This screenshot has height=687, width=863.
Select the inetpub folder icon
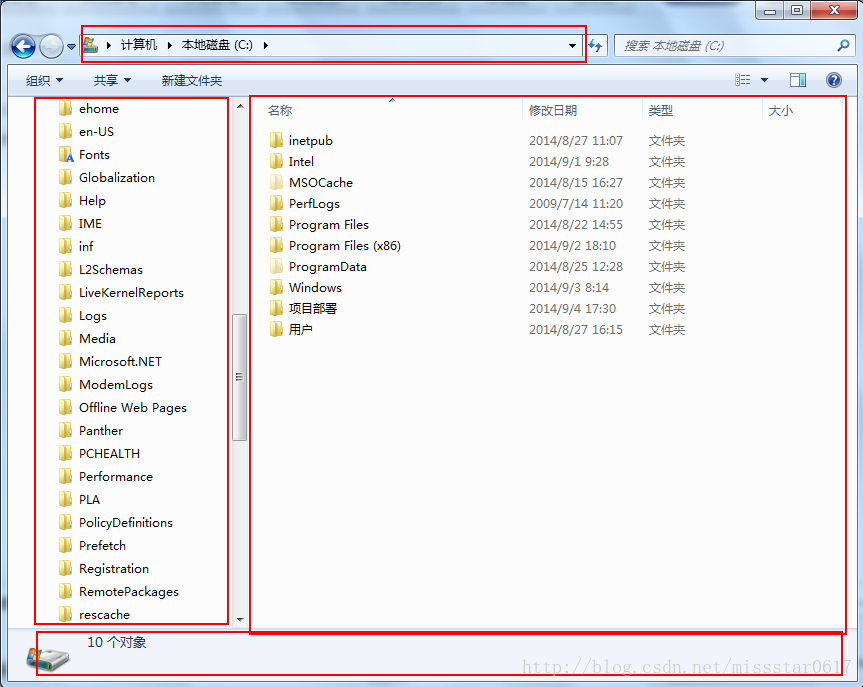click(x=276, y=140)
